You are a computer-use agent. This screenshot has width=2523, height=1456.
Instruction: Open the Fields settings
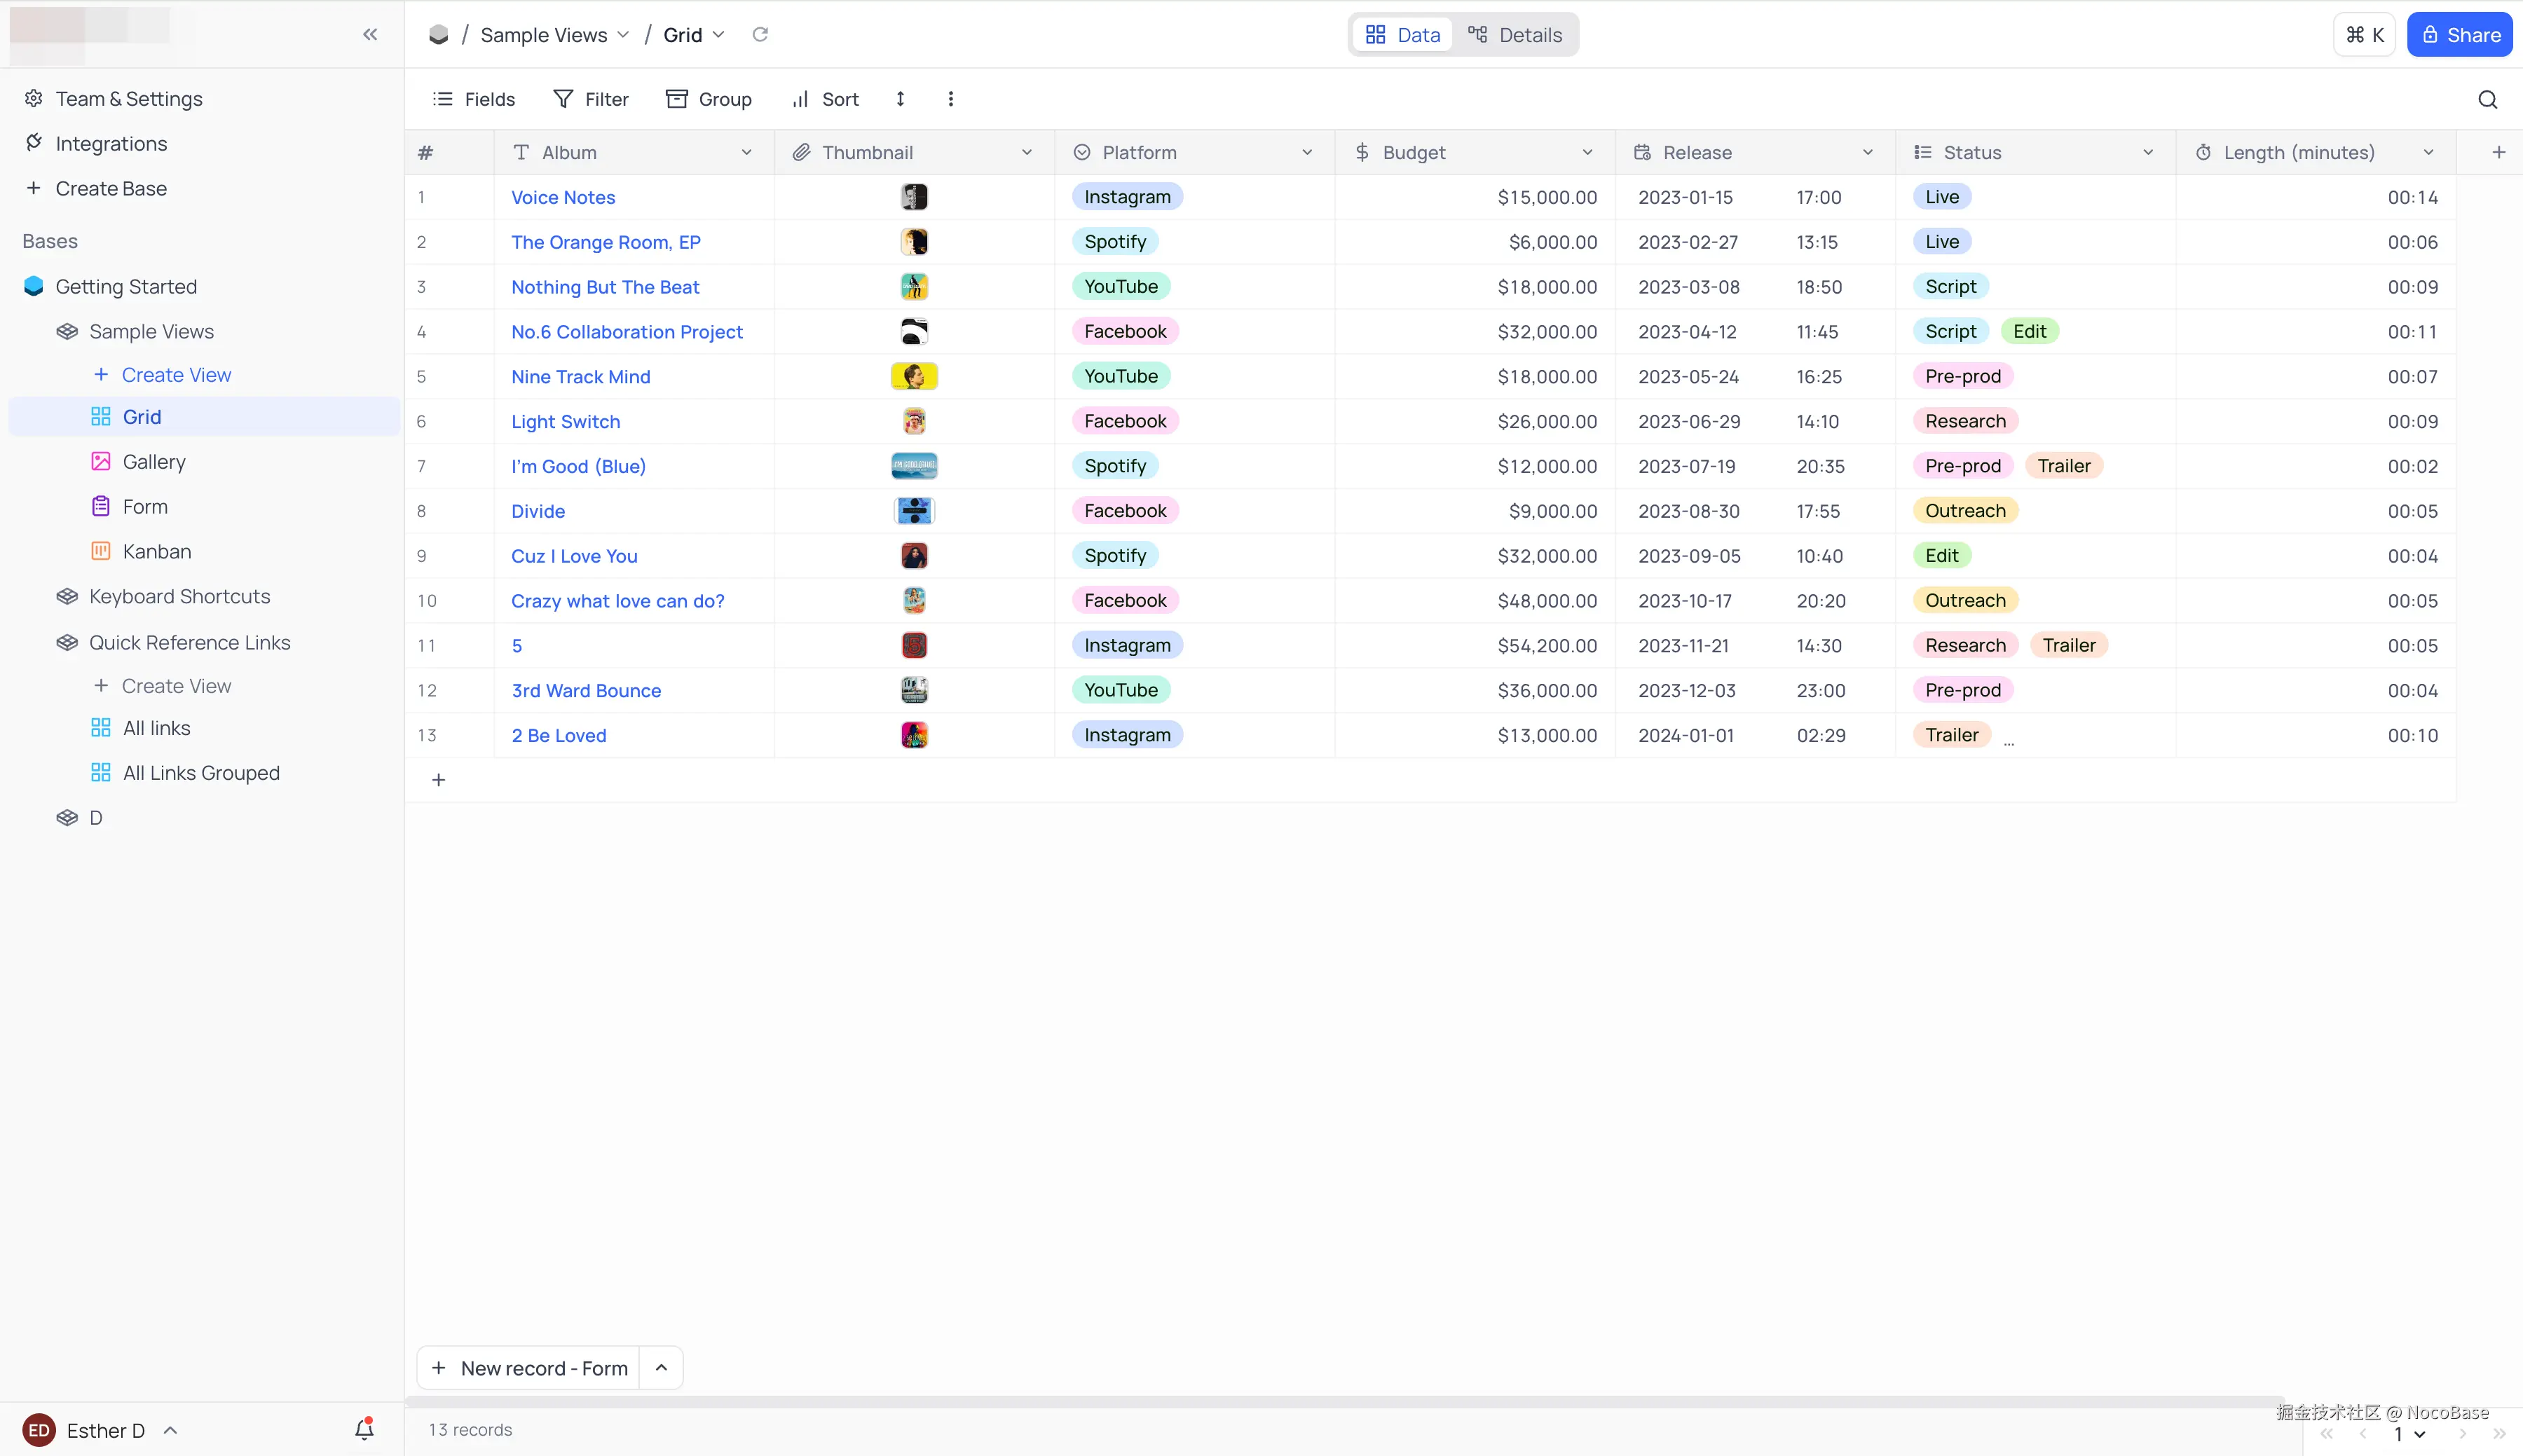[474, 99]
